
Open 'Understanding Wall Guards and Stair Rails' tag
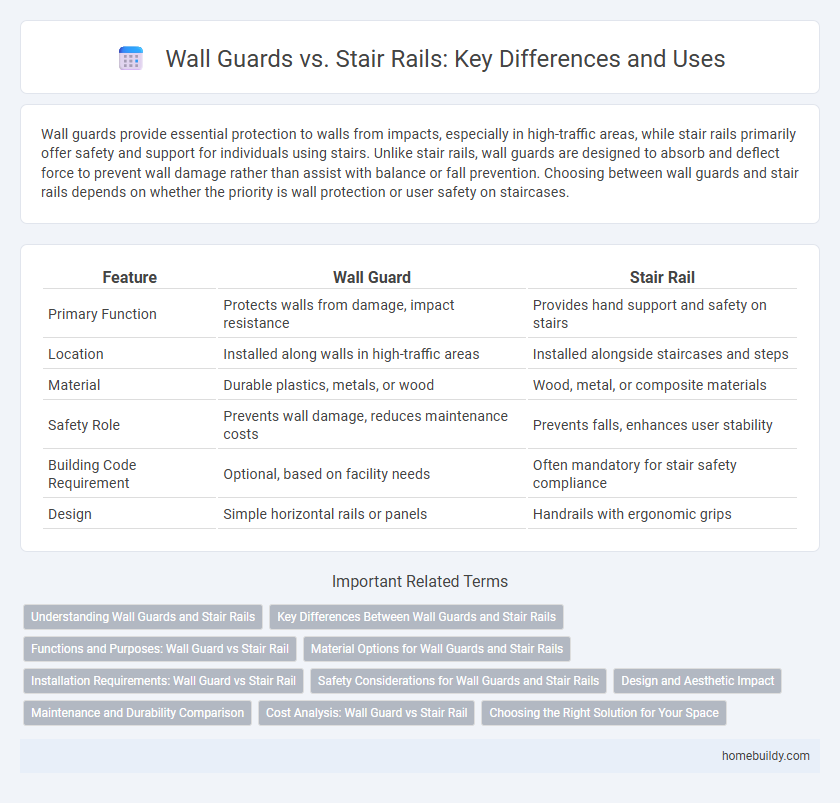click(x=143, y=616)
